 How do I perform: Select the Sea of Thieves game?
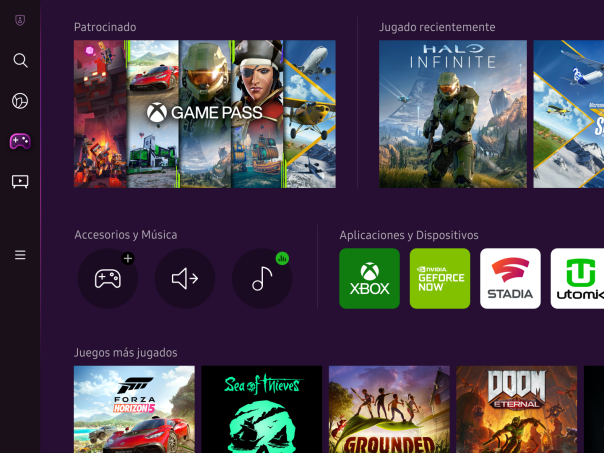(x=262, y=409)
